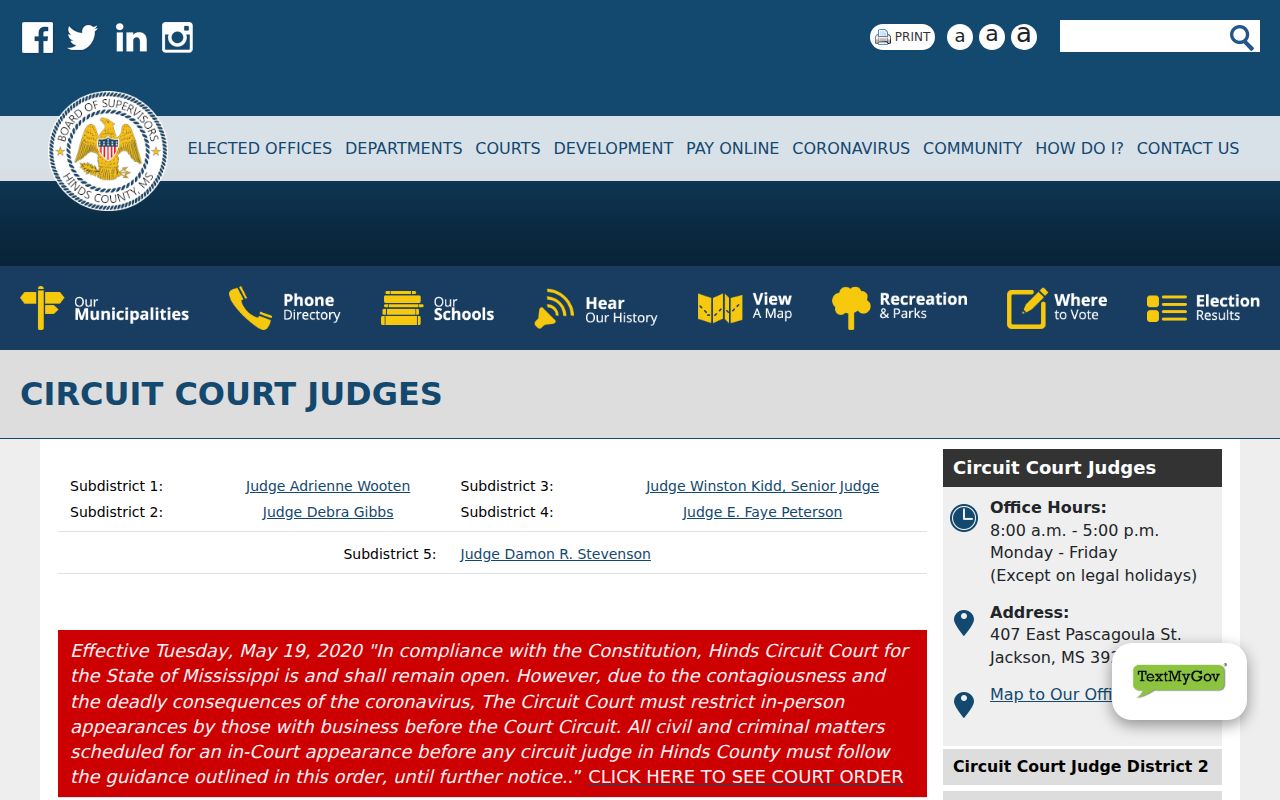Image resolution: width=1280 pixels, height=800 pixels.
Task: Open the Courts menu
Action: click(508, 148)
